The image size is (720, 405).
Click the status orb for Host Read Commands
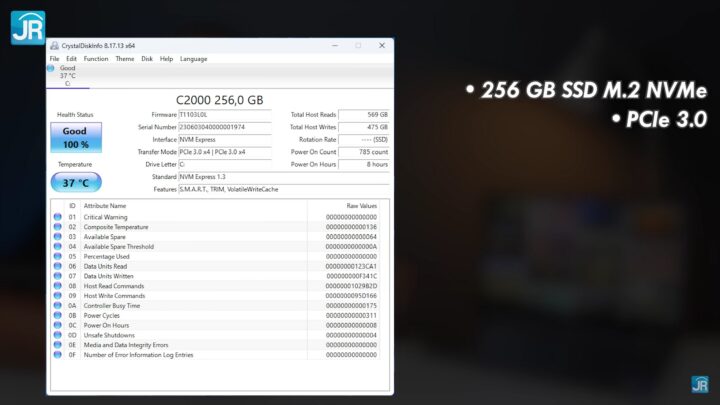(x=57, y=286)
